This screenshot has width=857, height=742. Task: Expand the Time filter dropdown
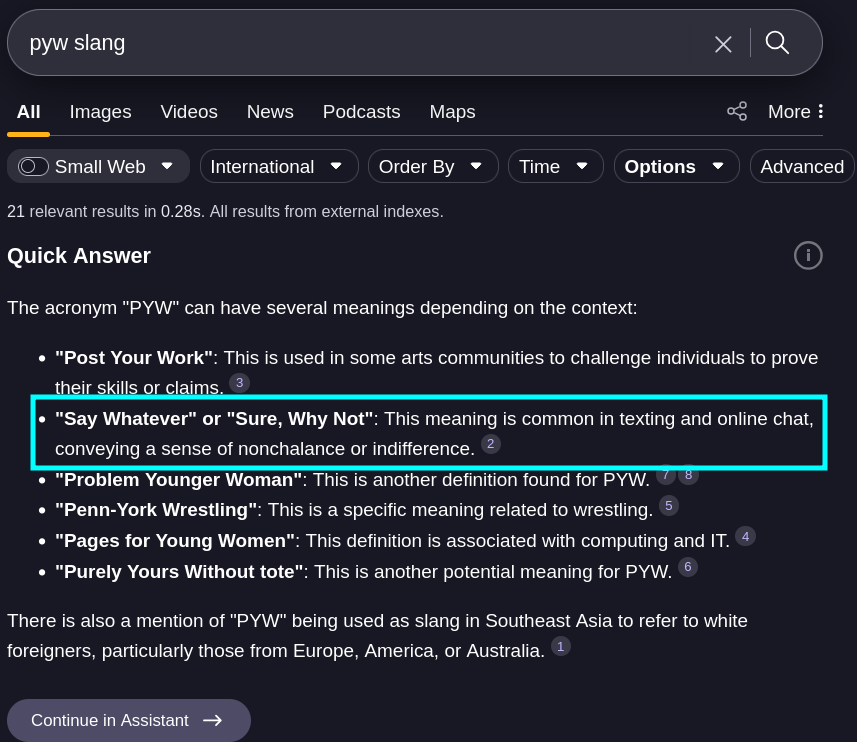(555, 166)
